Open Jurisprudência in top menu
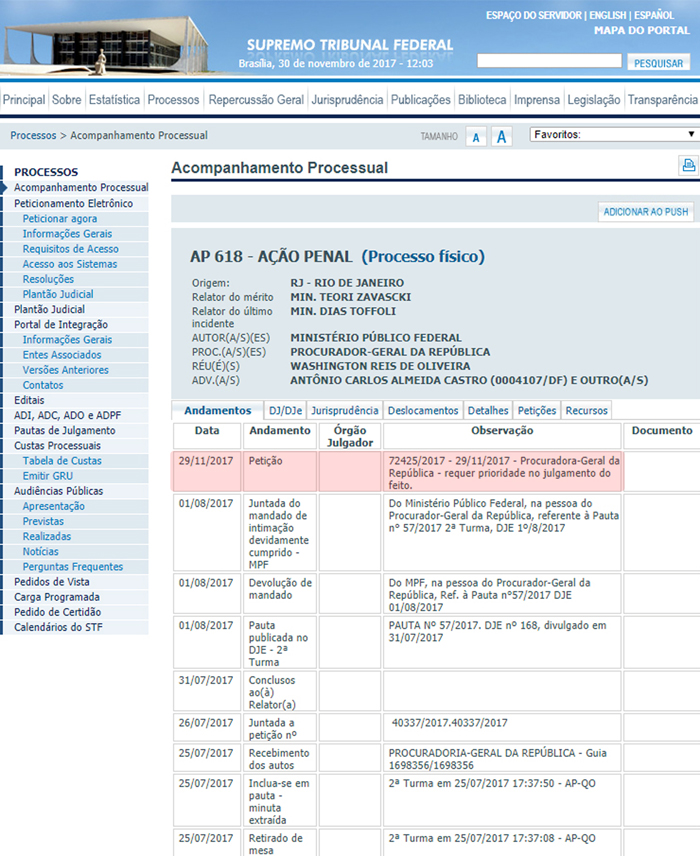Image resolution: width=700 pixels, height=856 pixels. (347, 100)
